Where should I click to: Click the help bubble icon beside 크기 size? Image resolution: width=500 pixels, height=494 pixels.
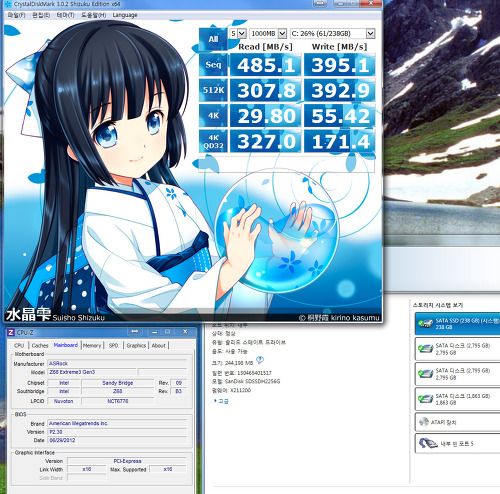[260, 360]
